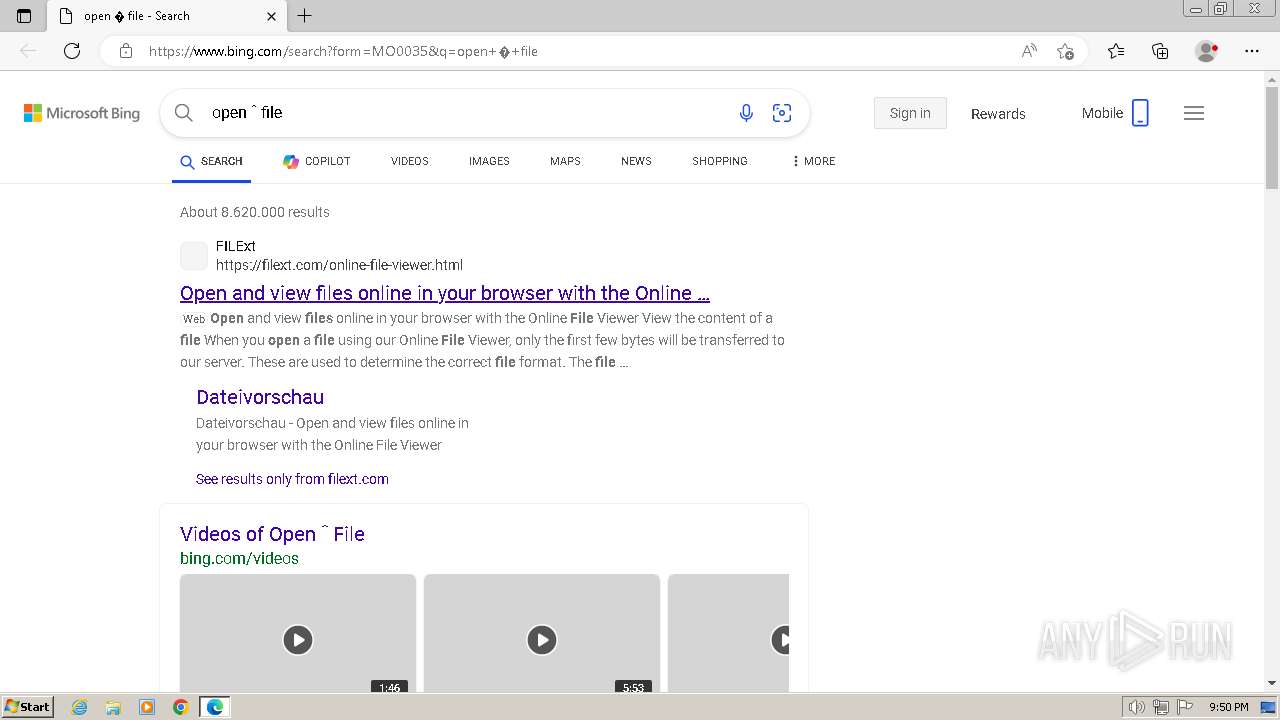Switch to the MAPS tab

point(565,161)
